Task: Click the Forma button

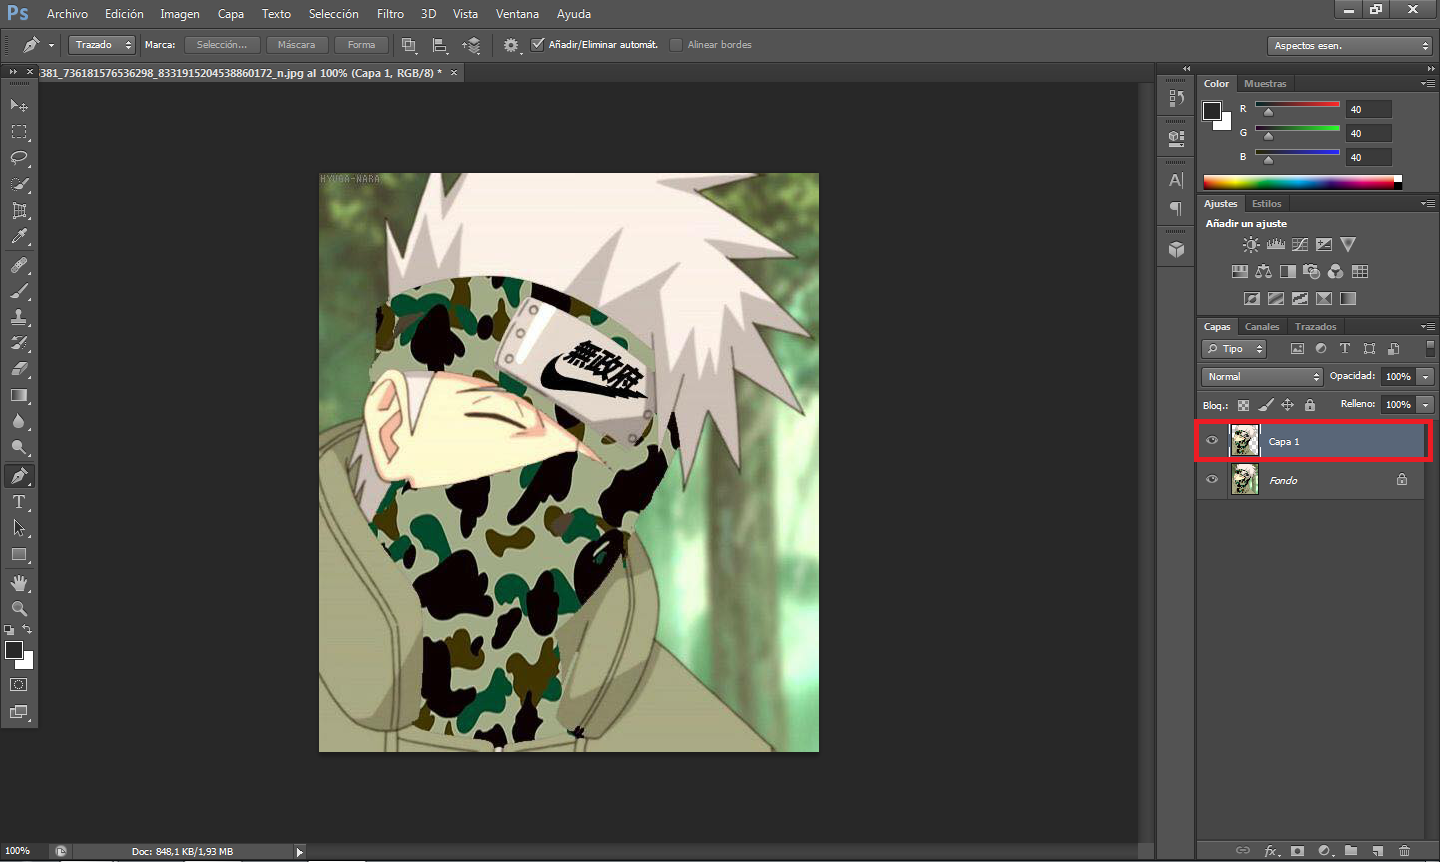Action: (x=362, y=45)
